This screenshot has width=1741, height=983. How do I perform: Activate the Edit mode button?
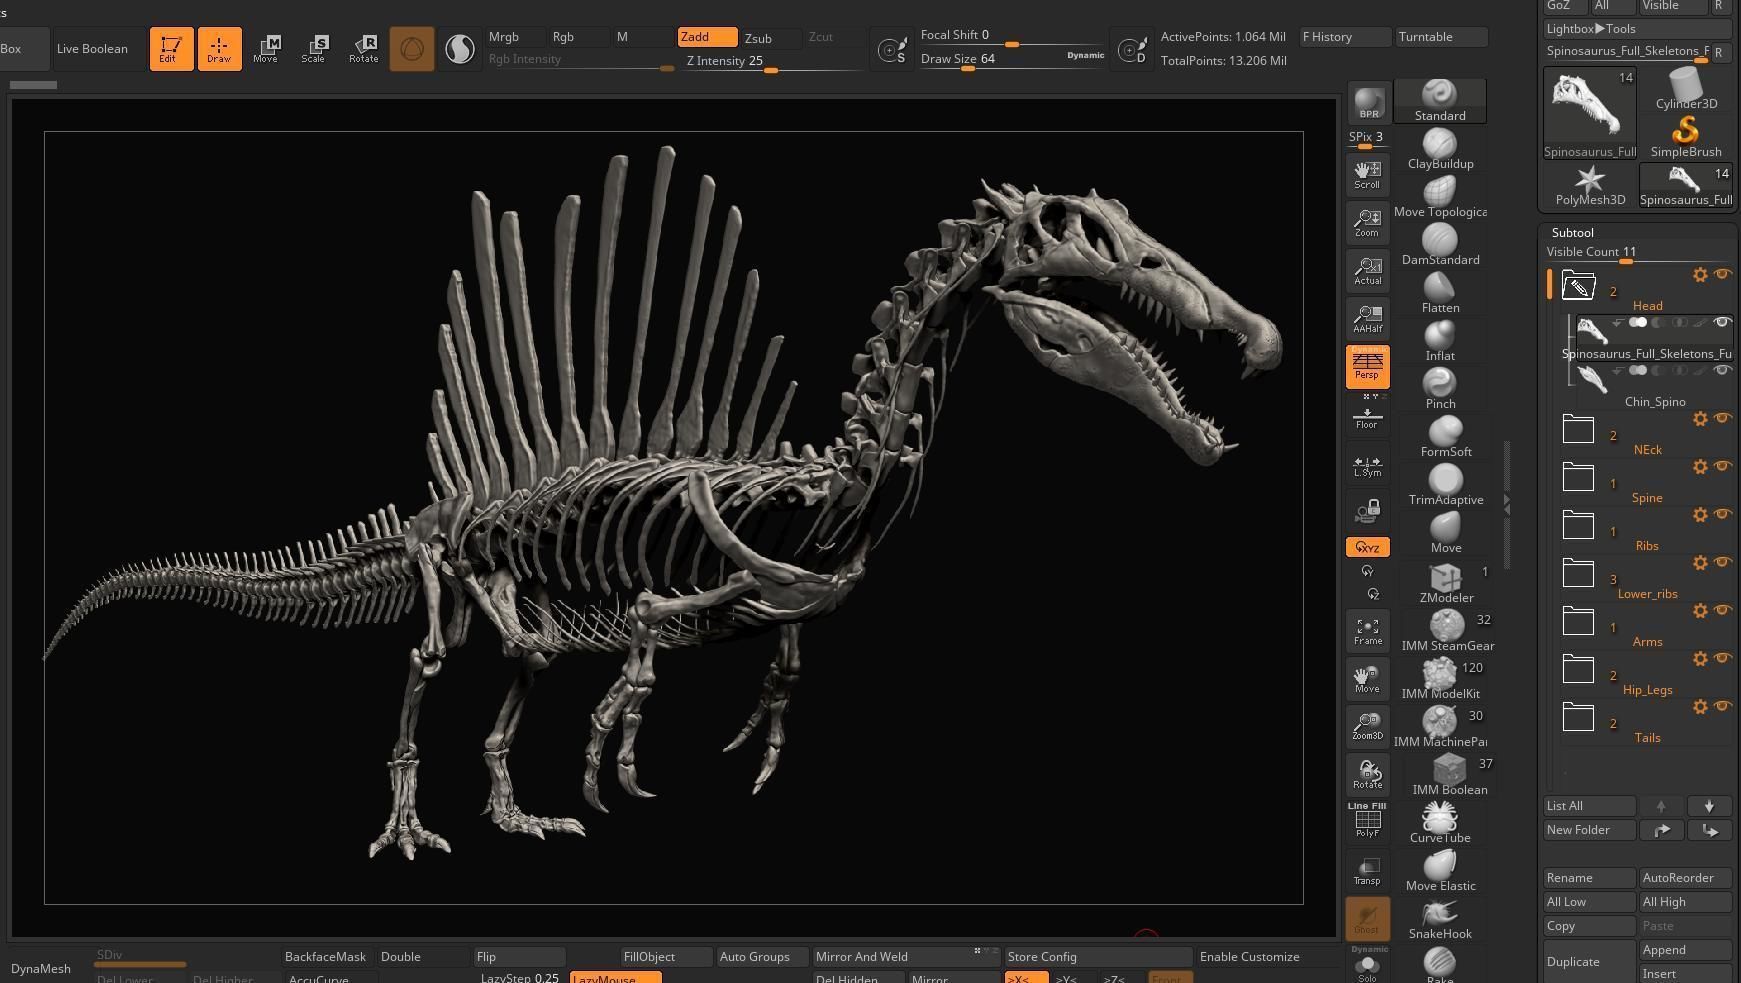(x=171, y=48)
